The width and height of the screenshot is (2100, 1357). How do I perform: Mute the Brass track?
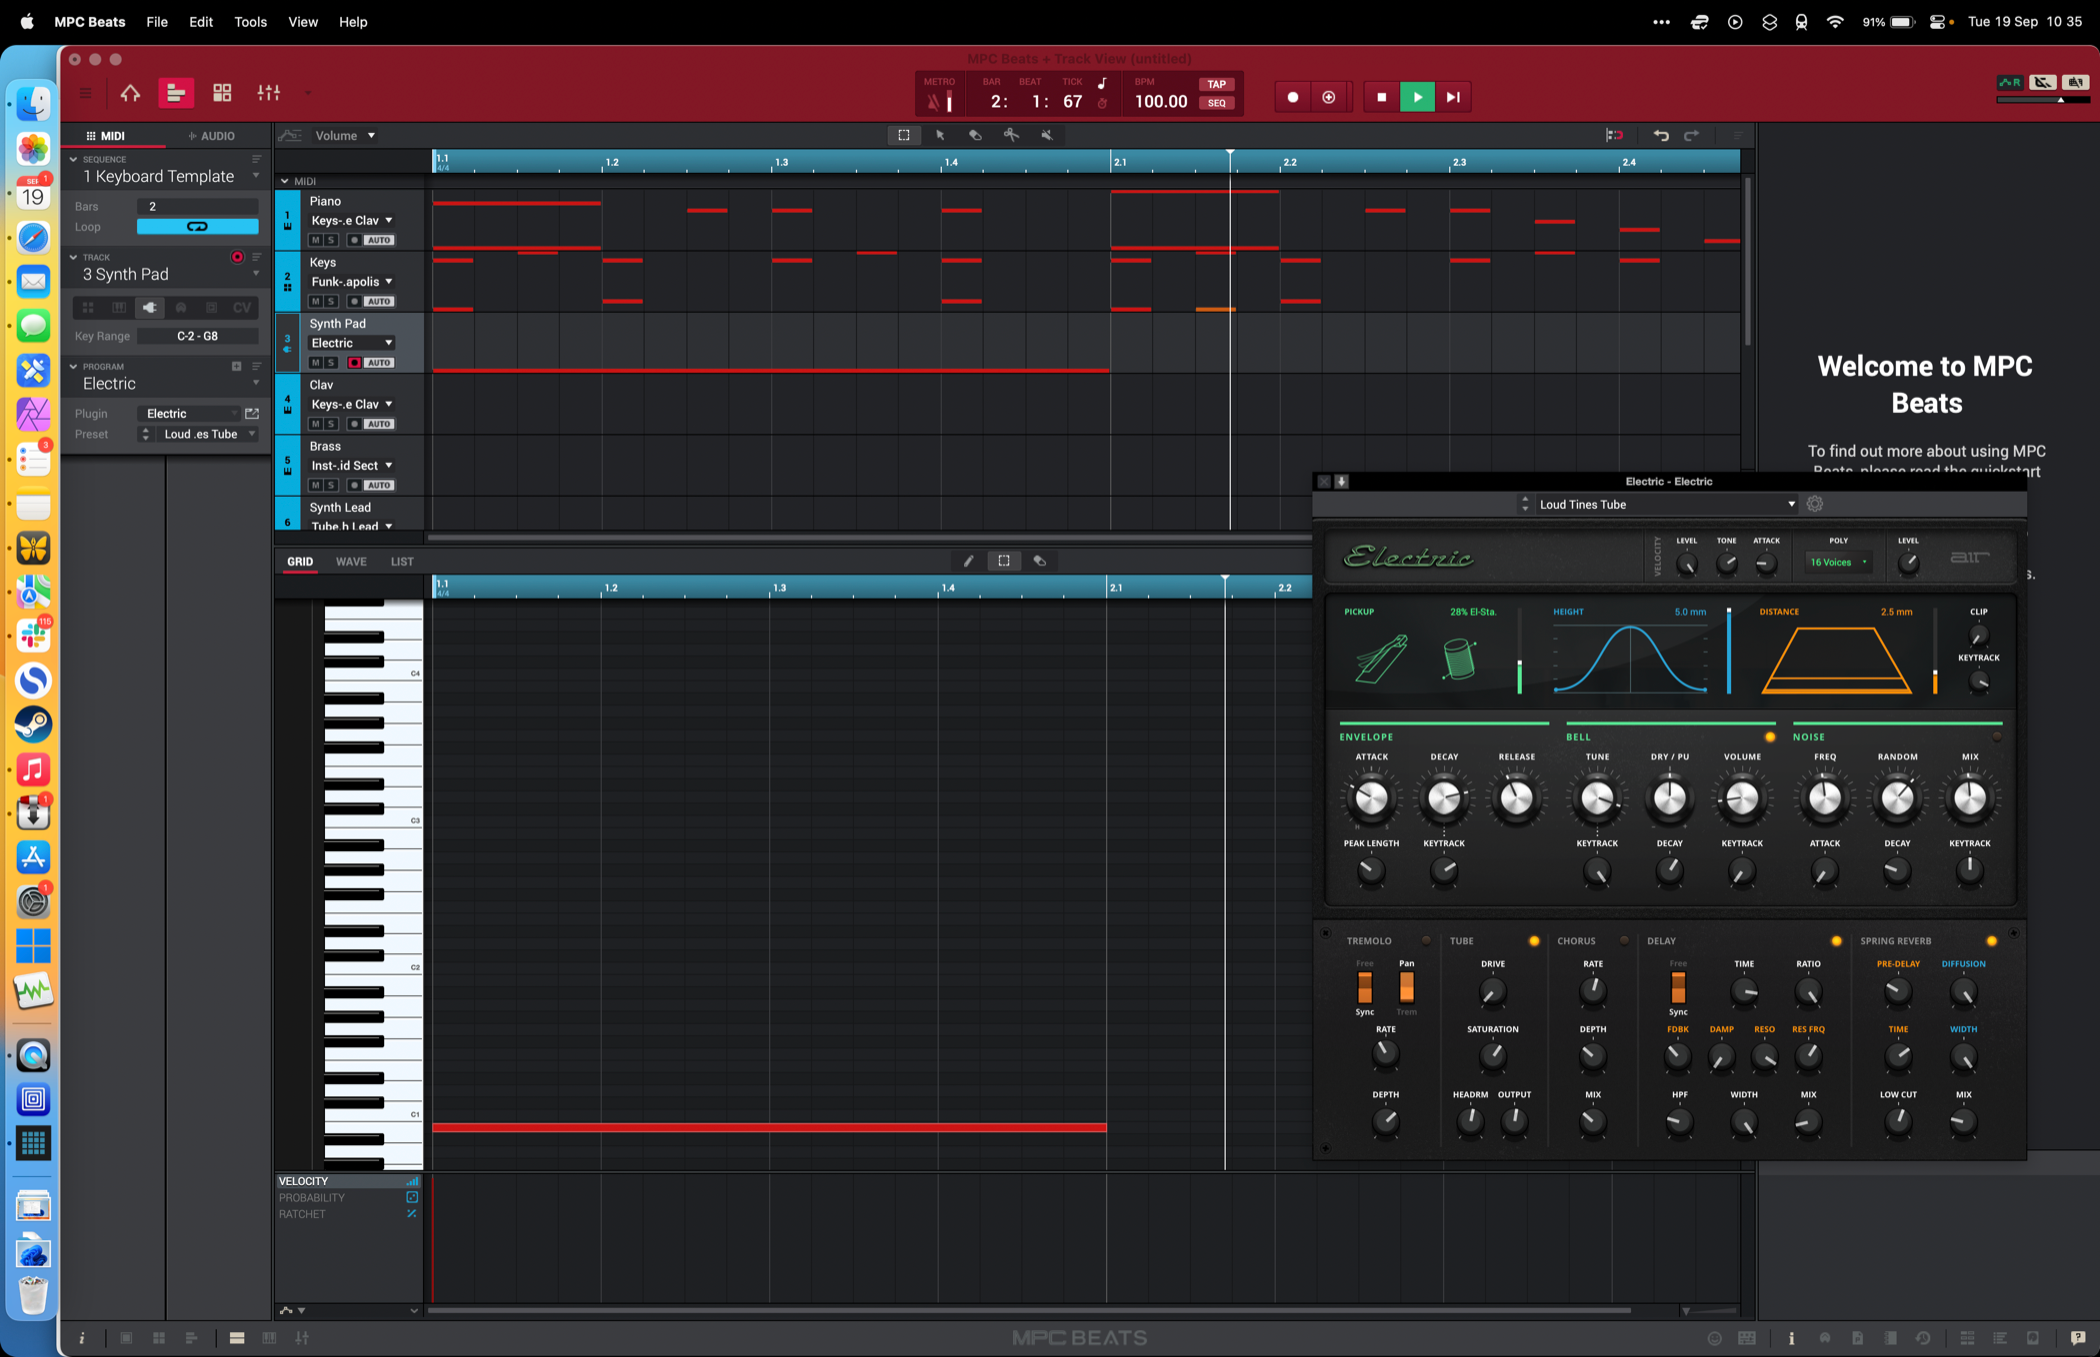coord(316,485)
